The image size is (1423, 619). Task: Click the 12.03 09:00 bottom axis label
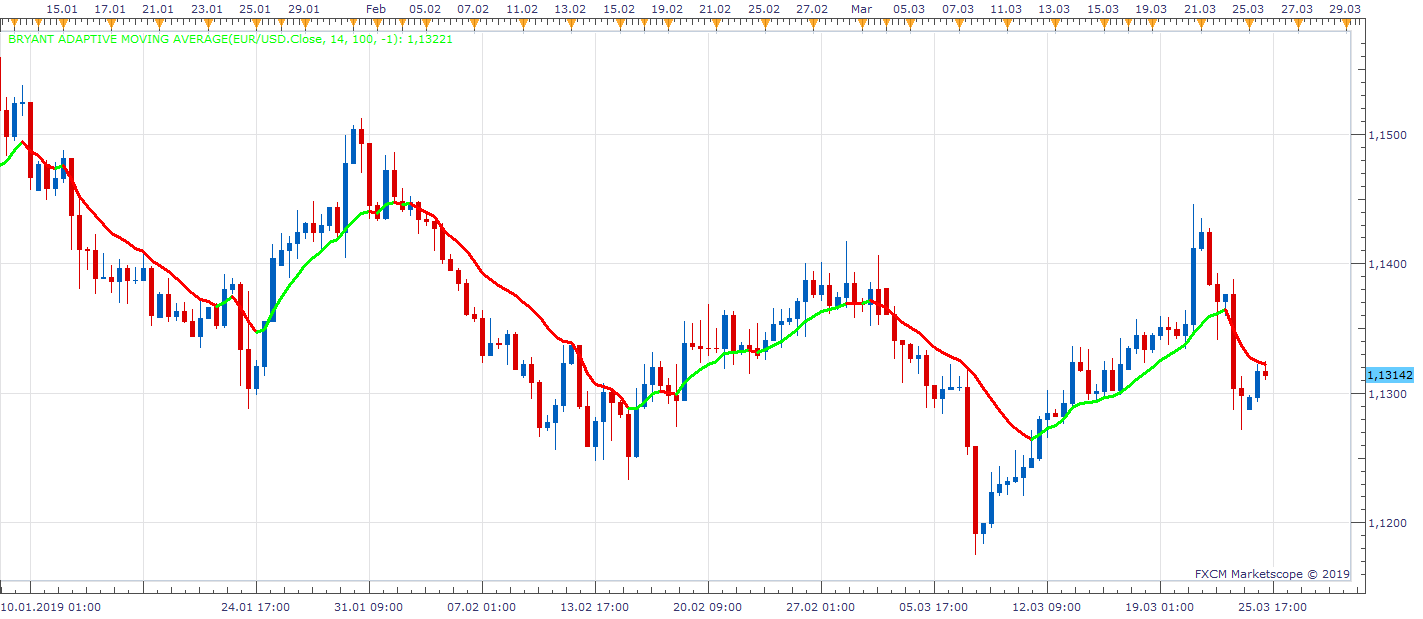1047,607
